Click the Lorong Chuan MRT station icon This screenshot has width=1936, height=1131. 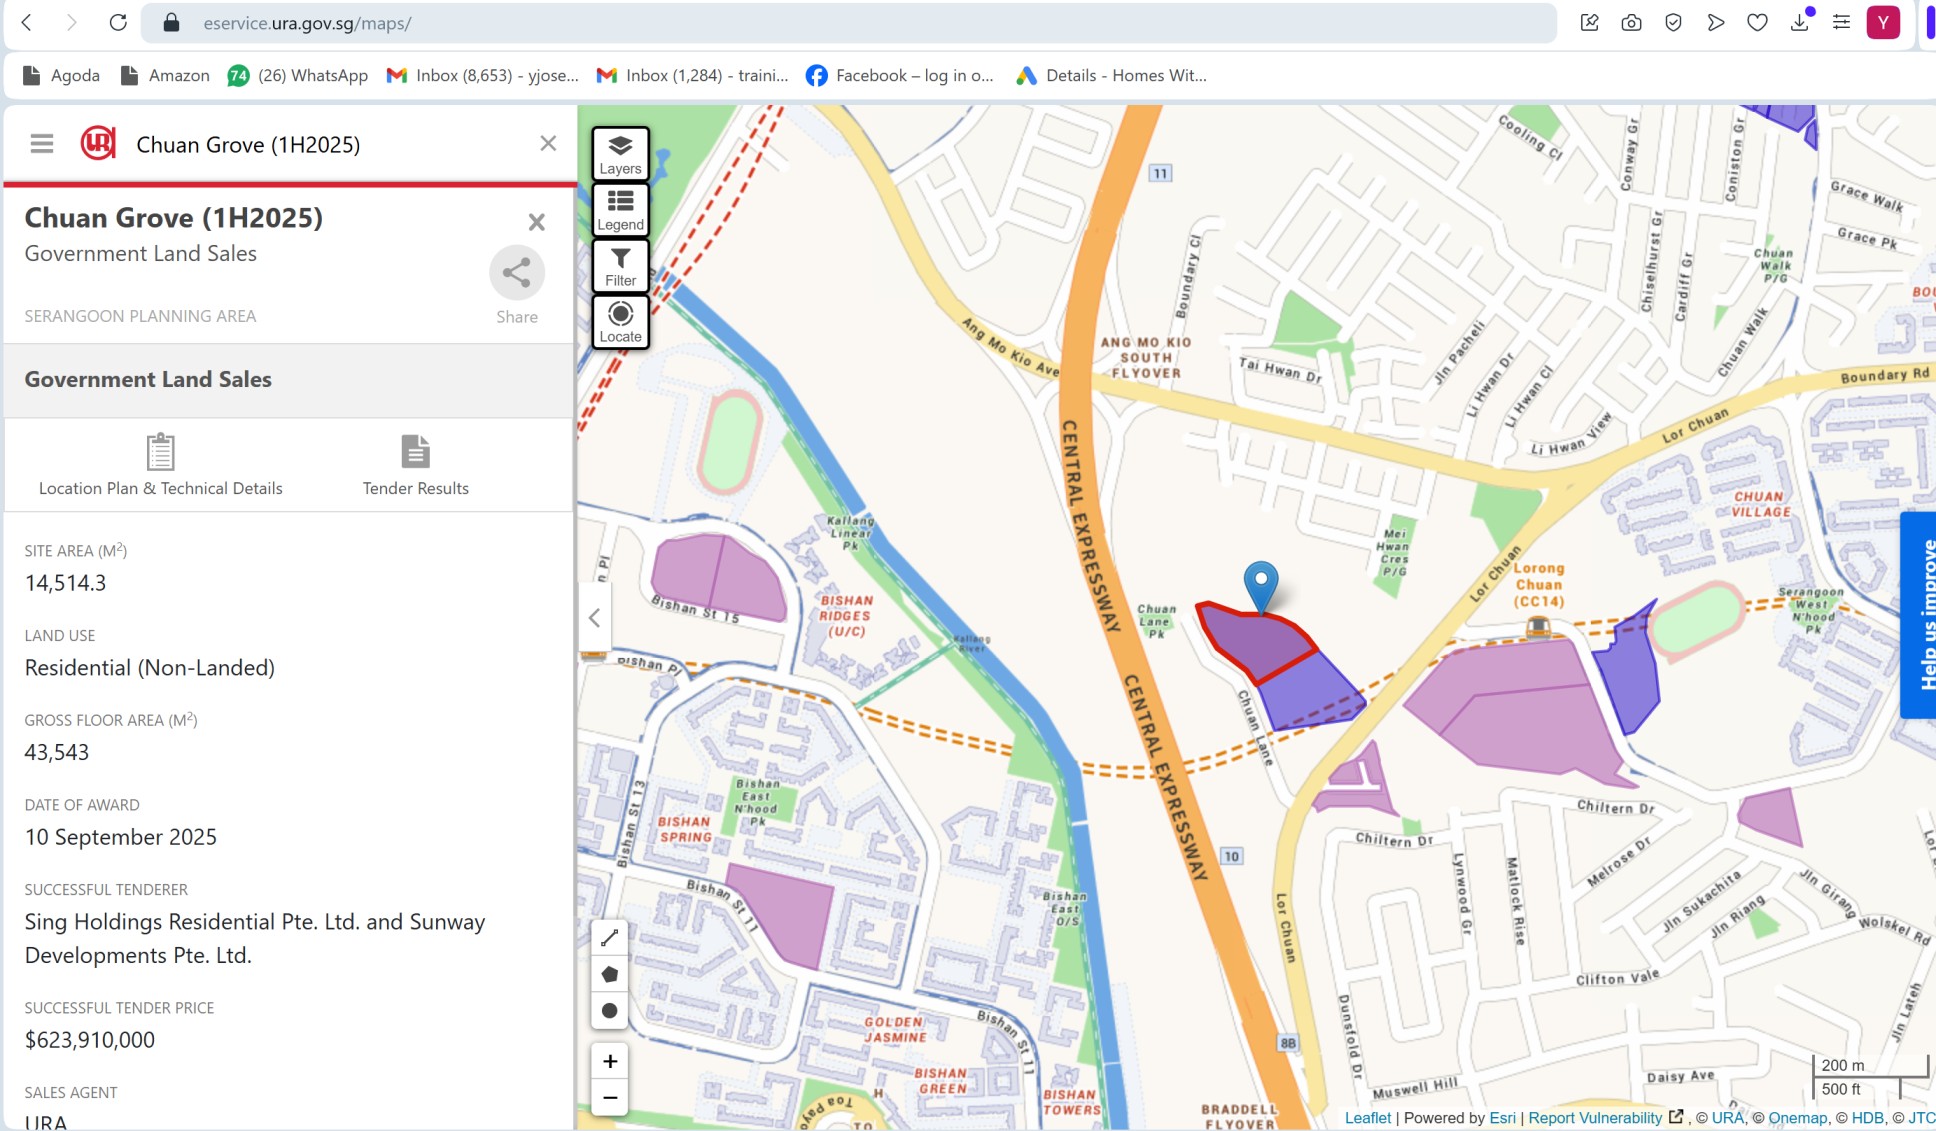(x=1538, y=627)
